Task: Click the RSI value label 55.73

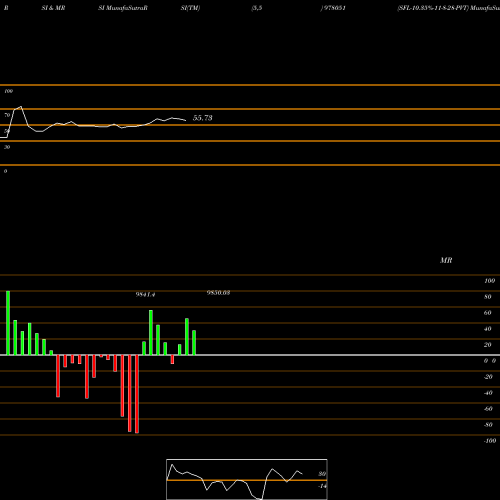Action: (x=202, y=118)
